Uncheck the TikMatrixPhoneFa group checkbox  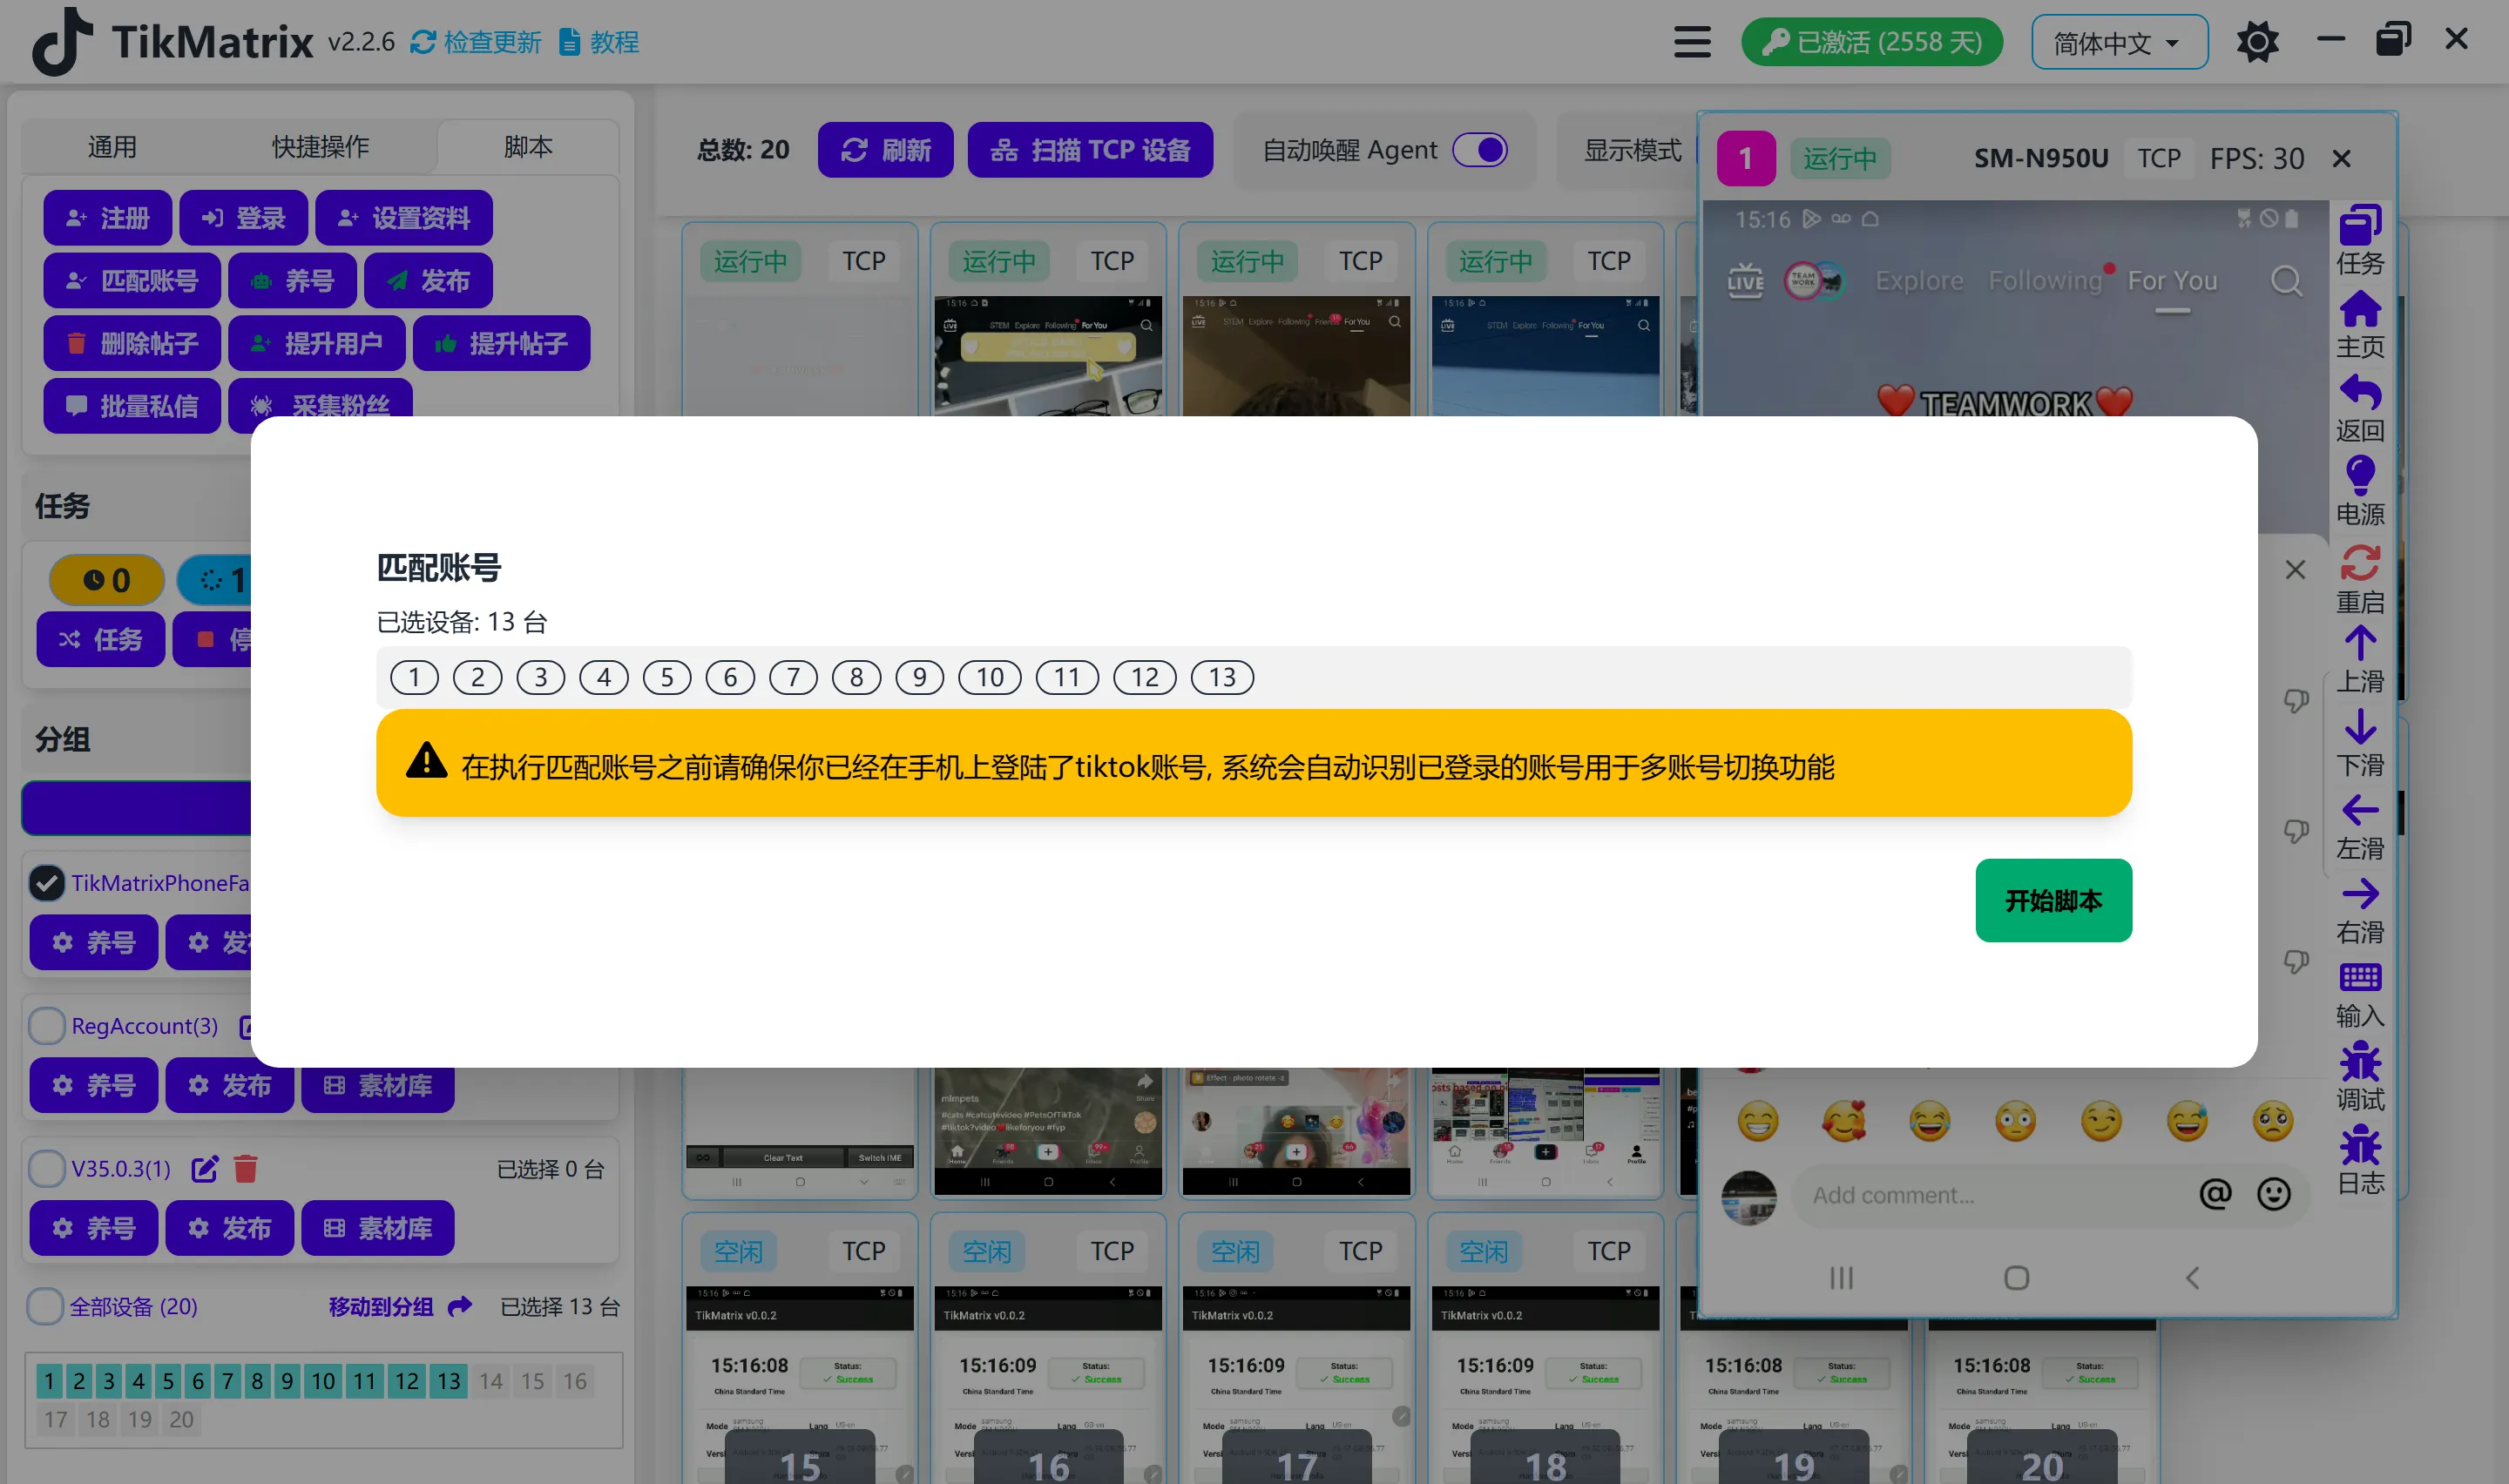tap(46, 882)
